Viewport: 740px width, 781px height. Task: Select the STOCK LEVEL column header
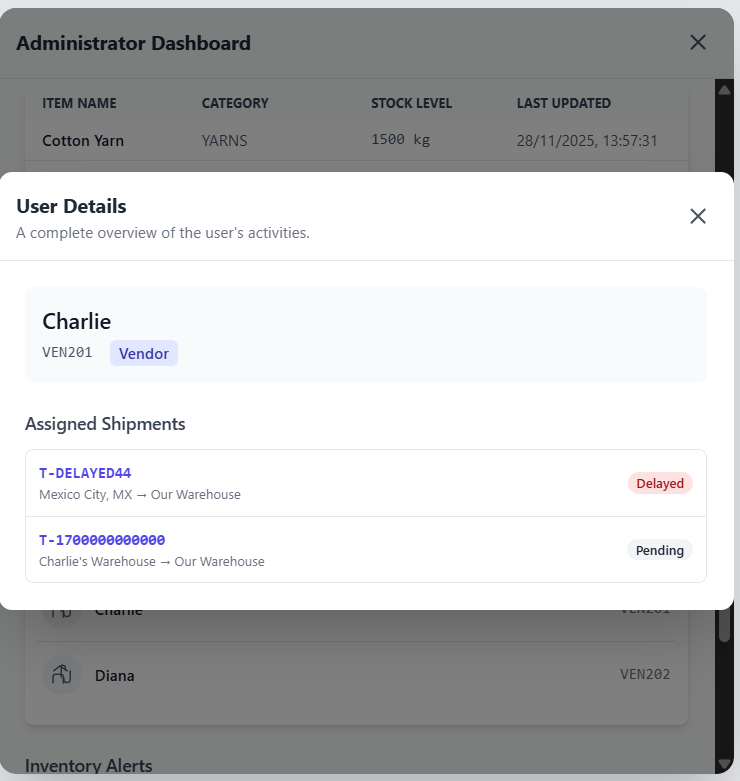tap(411, 103)
